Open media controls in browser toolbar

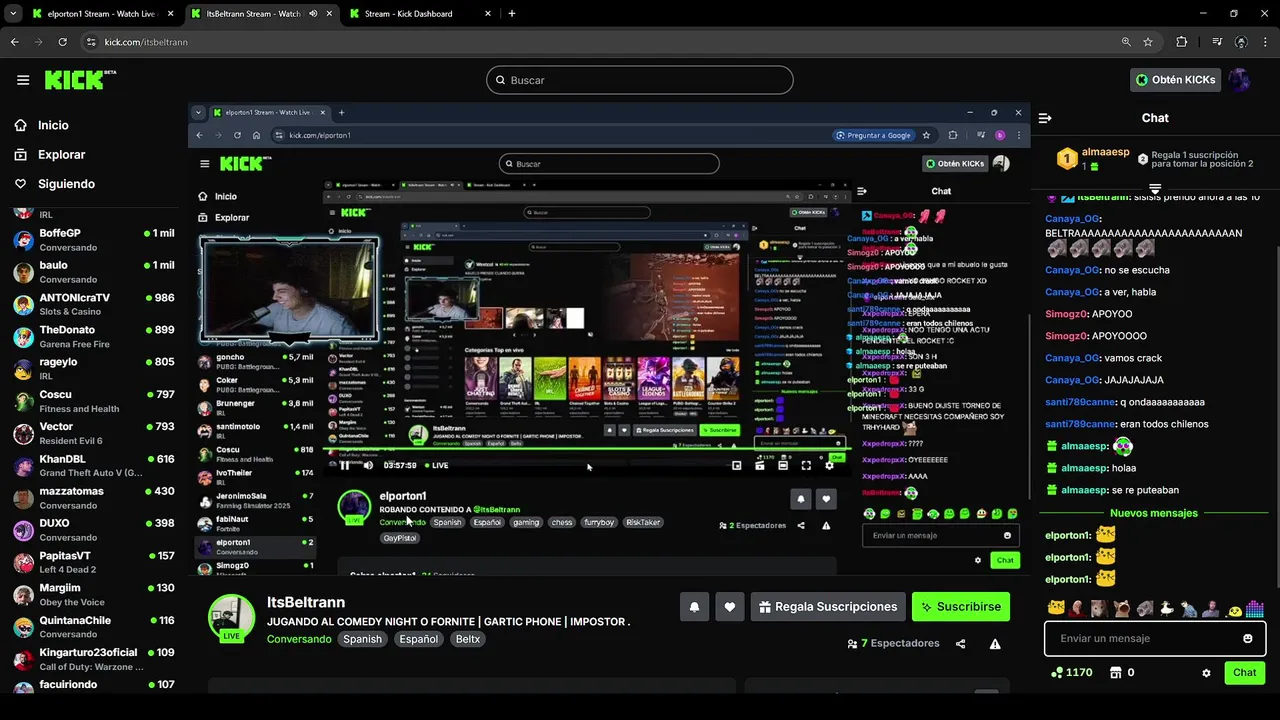1217,42
